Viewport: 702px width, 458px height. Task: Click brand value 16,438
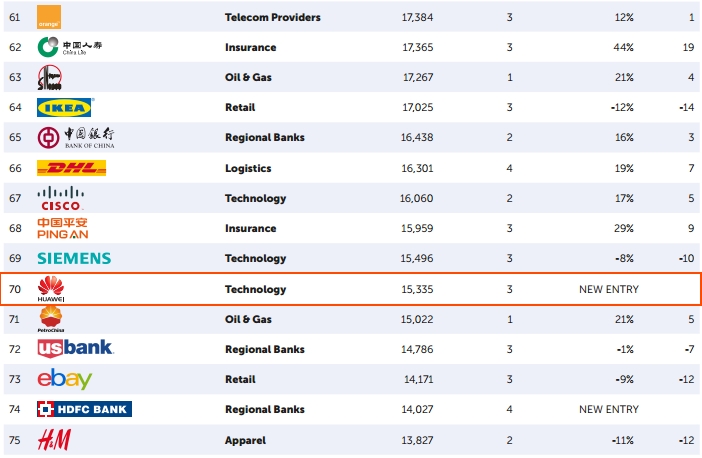(x=417, y=137)
